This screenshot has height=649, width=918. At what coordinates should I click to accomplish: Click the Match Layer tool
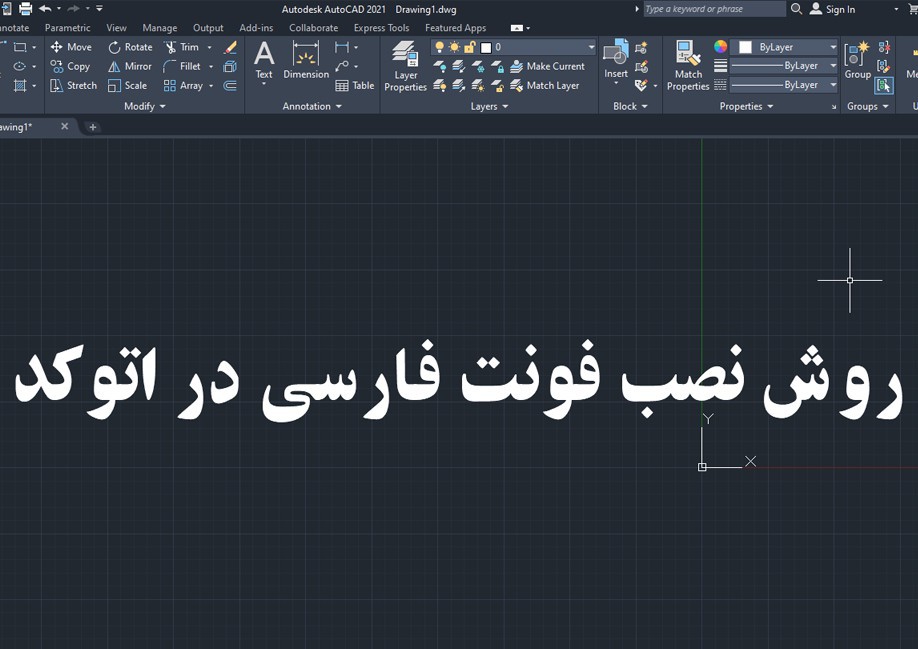pyautogui.click(x=544, y=85)
